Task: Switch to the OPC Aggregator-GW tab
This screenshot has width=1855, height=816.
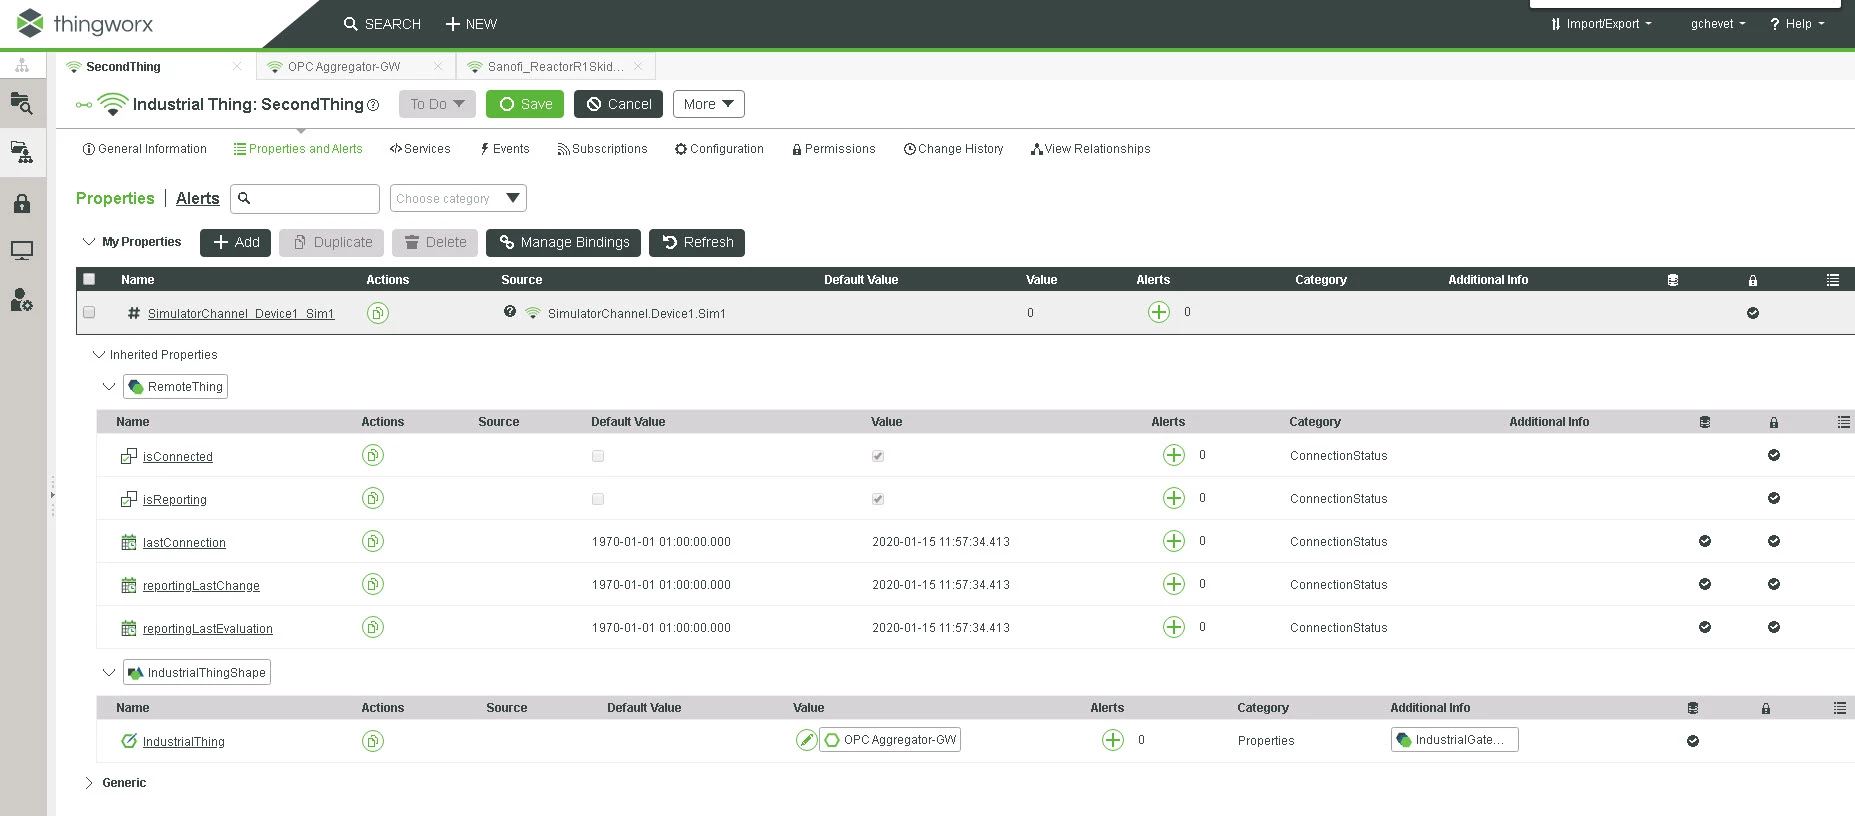Action: click(344, 67)
